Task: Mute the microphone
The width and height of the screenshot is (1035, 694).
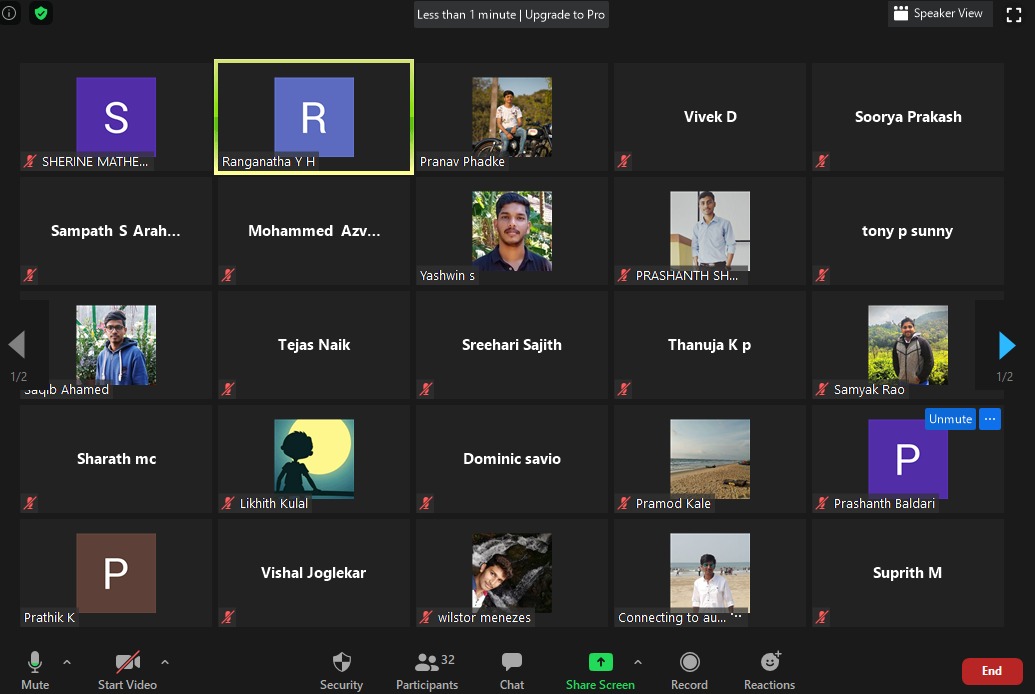Action: coord(35,663)
